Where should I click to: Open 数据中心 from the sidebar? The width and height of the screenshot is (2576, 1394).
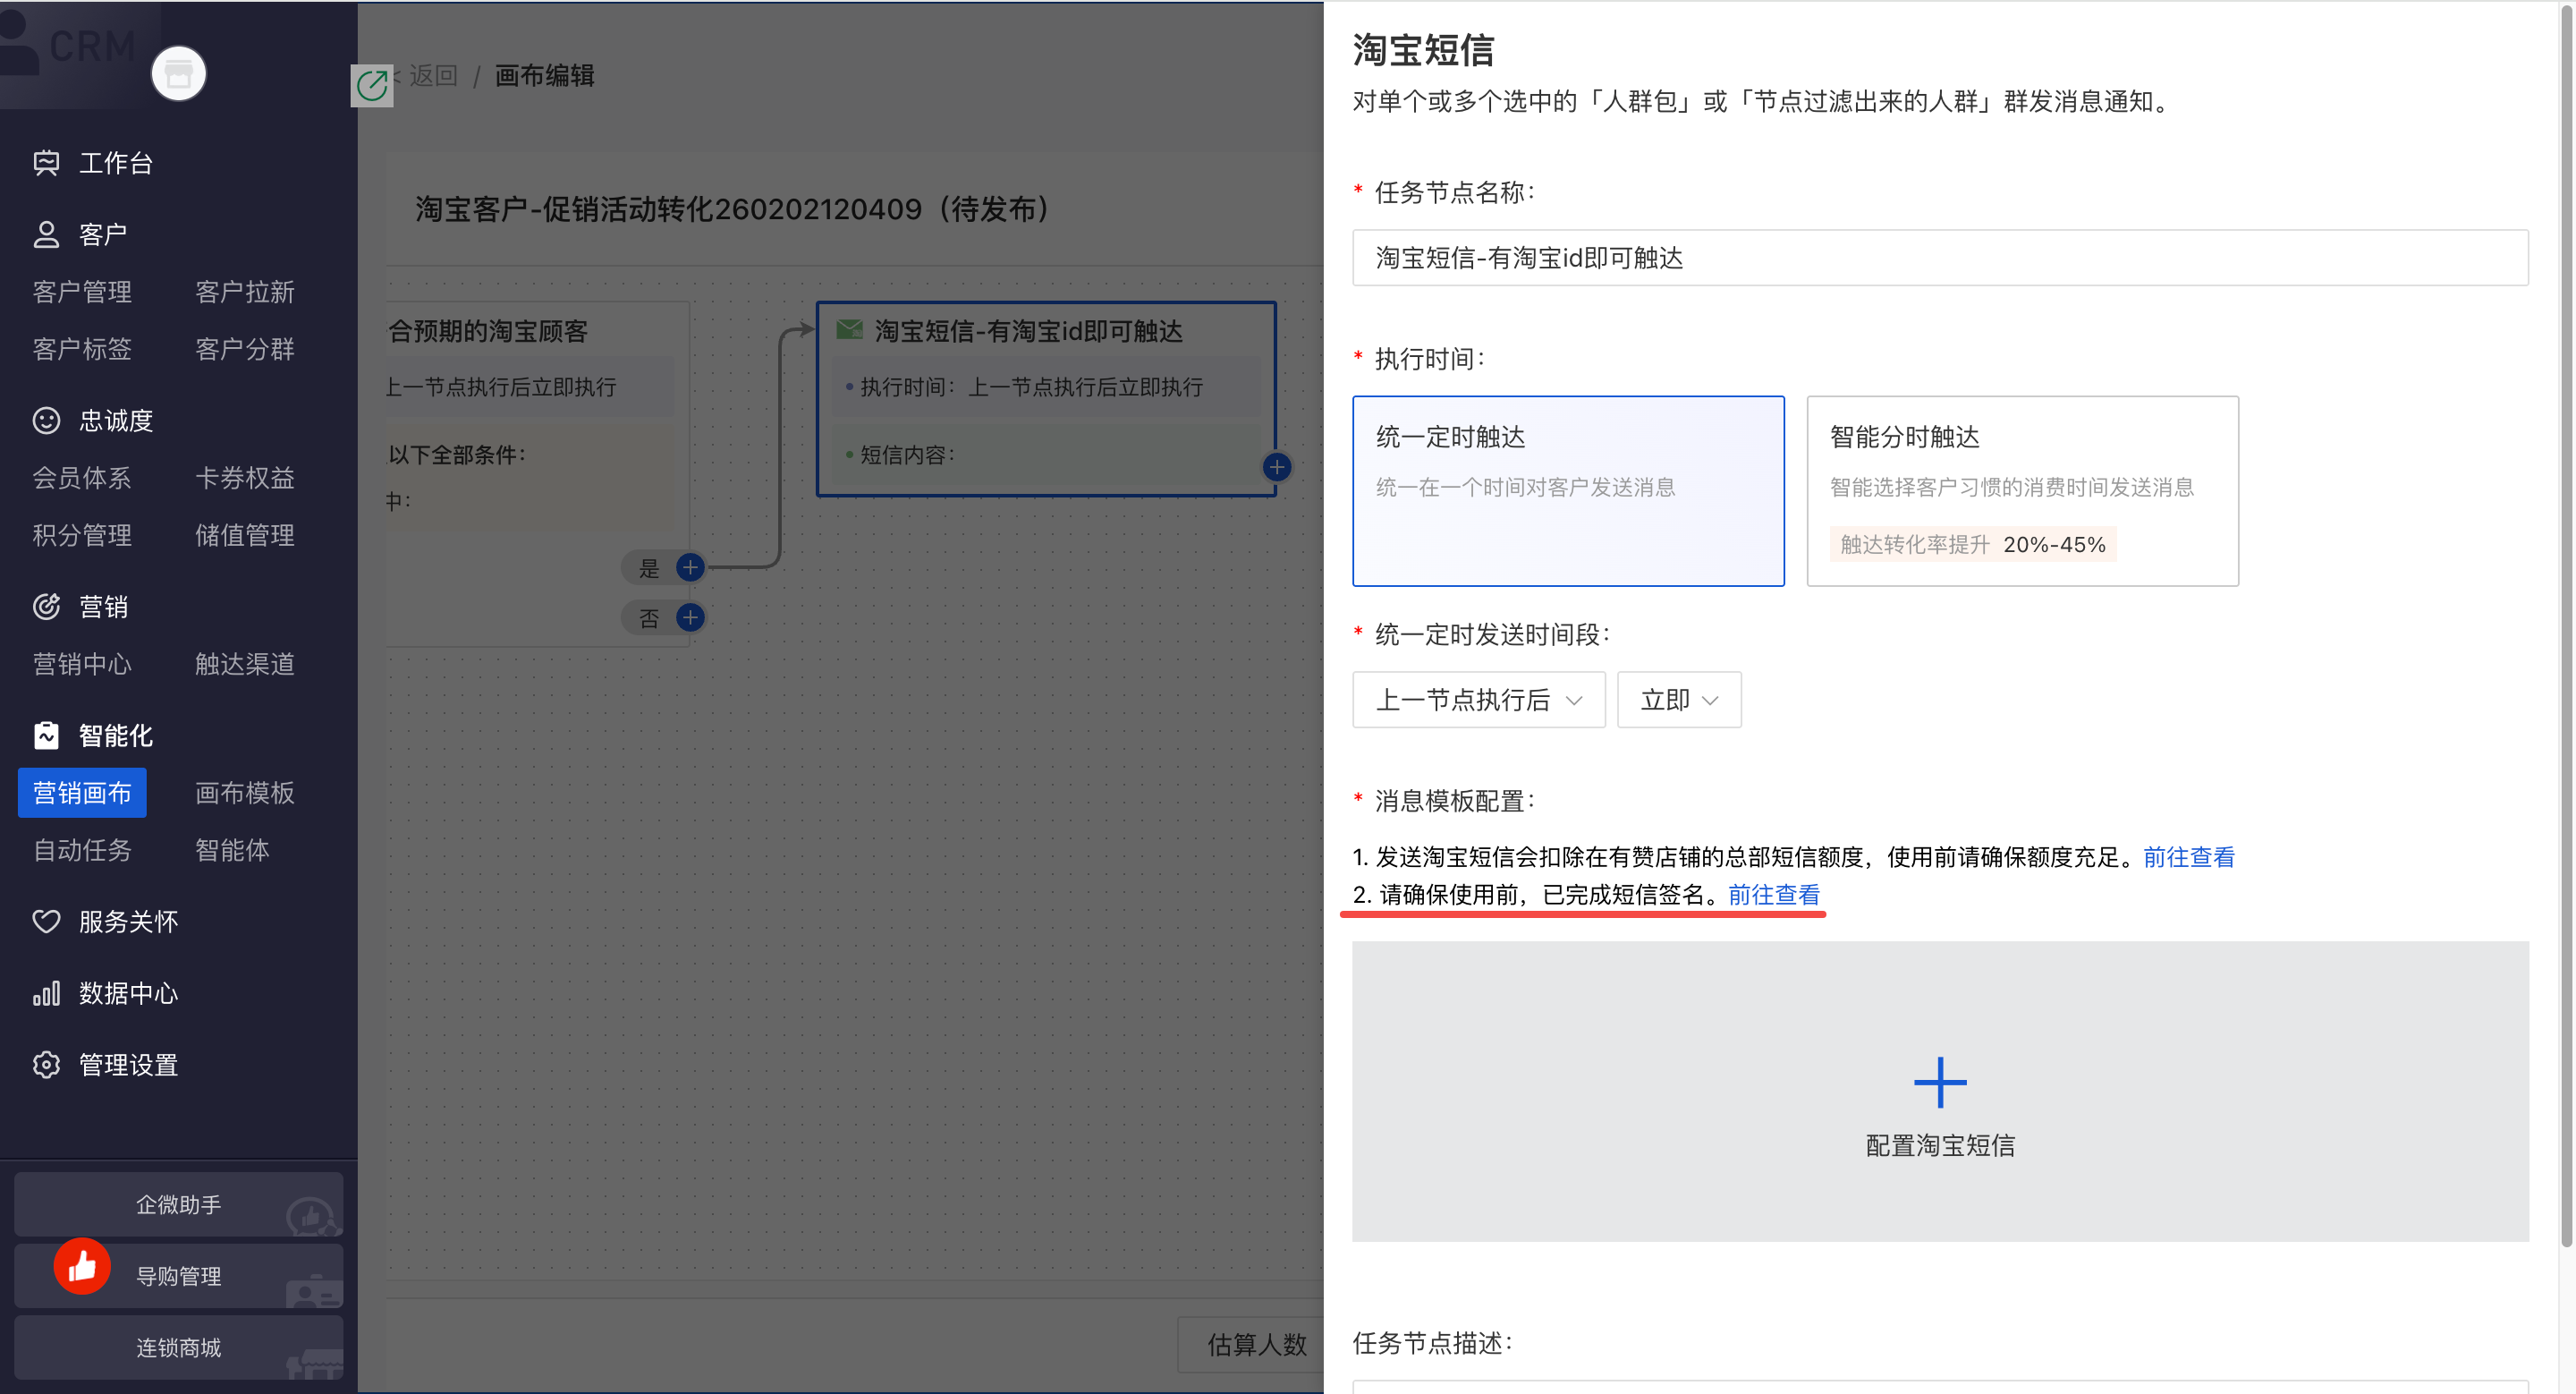128,993
